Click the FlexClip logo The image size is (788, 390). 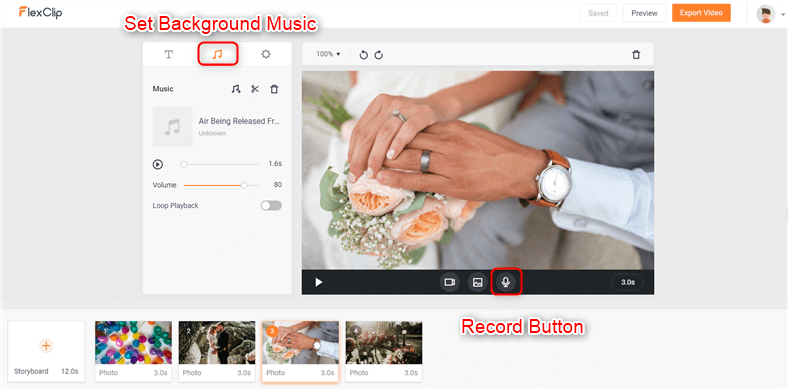pos(40,13)
